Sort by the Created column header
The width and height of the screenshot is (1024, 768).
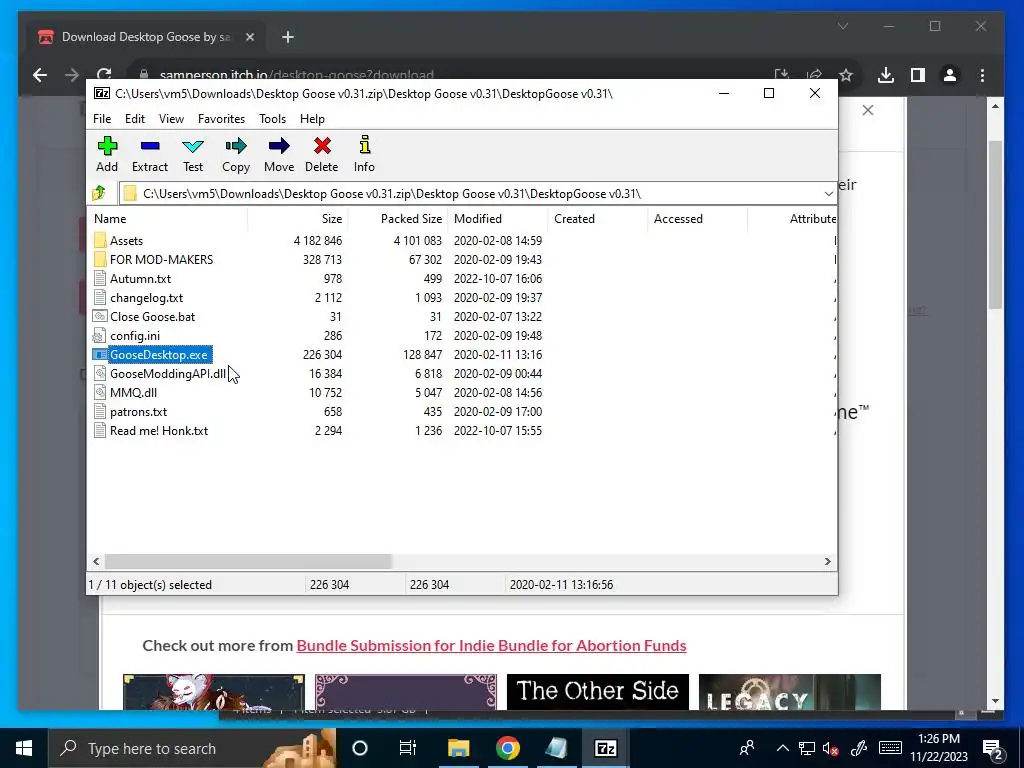click(597, 219)
